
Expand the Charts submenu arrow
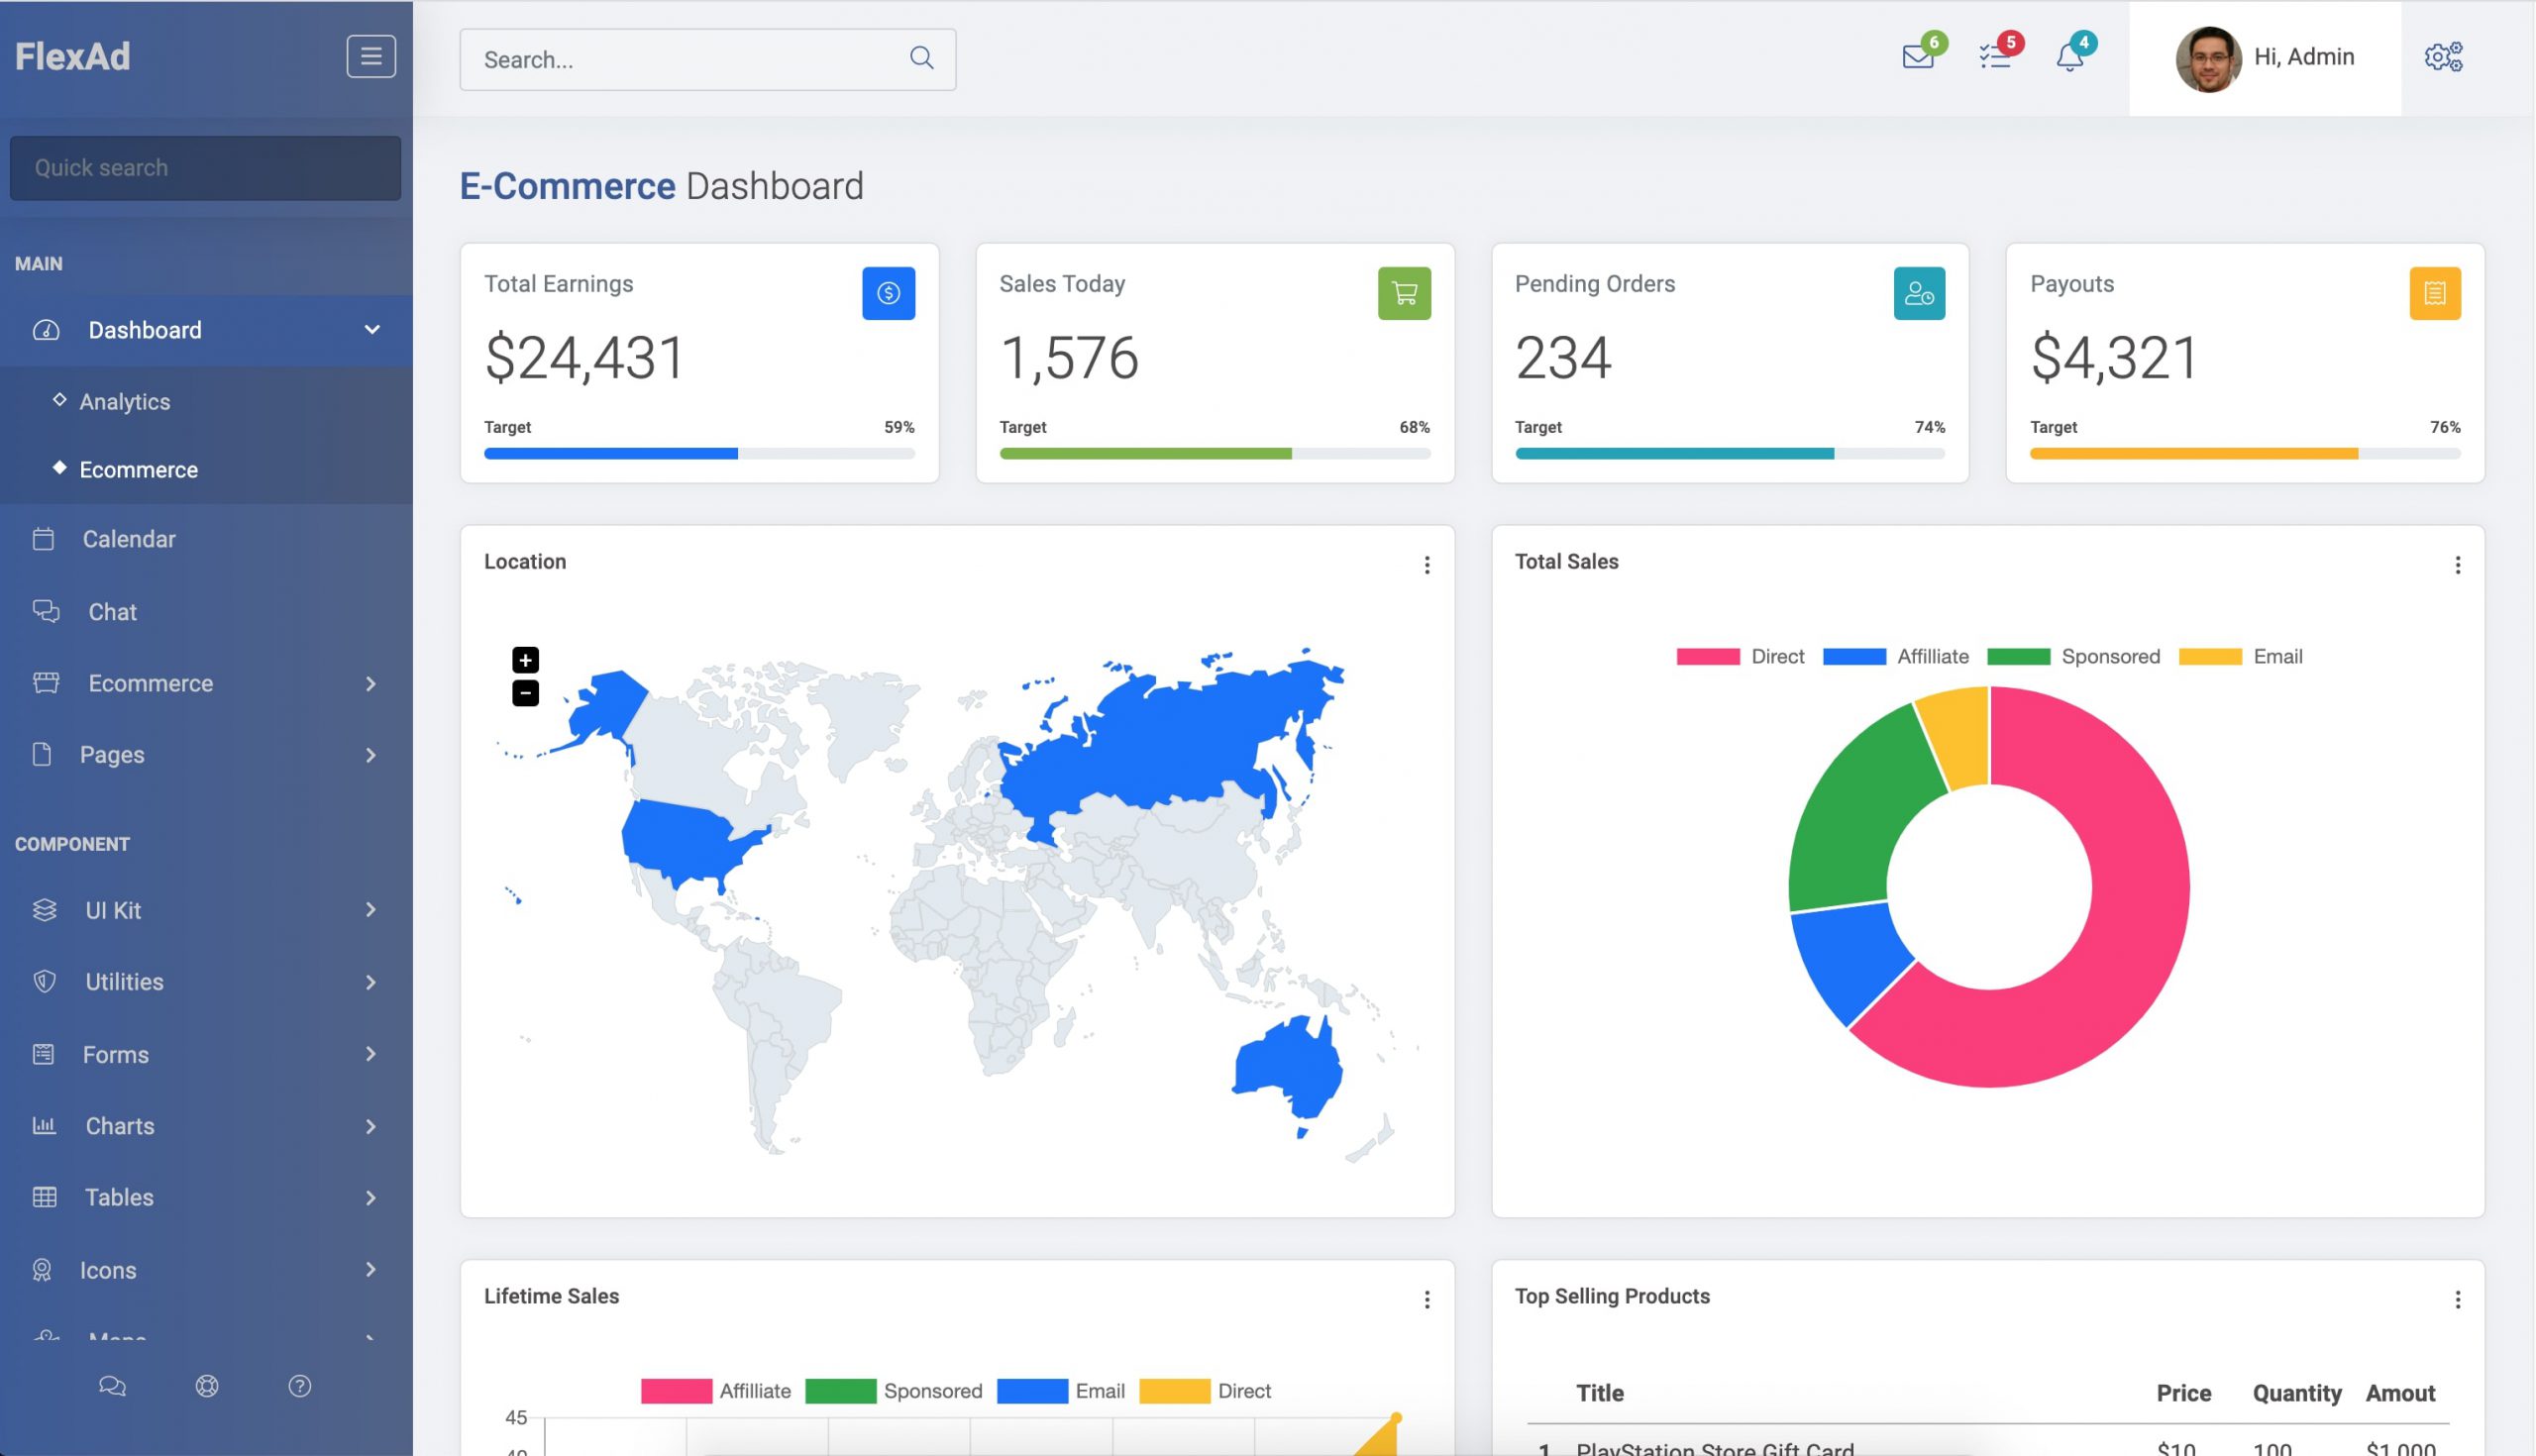371,1126
